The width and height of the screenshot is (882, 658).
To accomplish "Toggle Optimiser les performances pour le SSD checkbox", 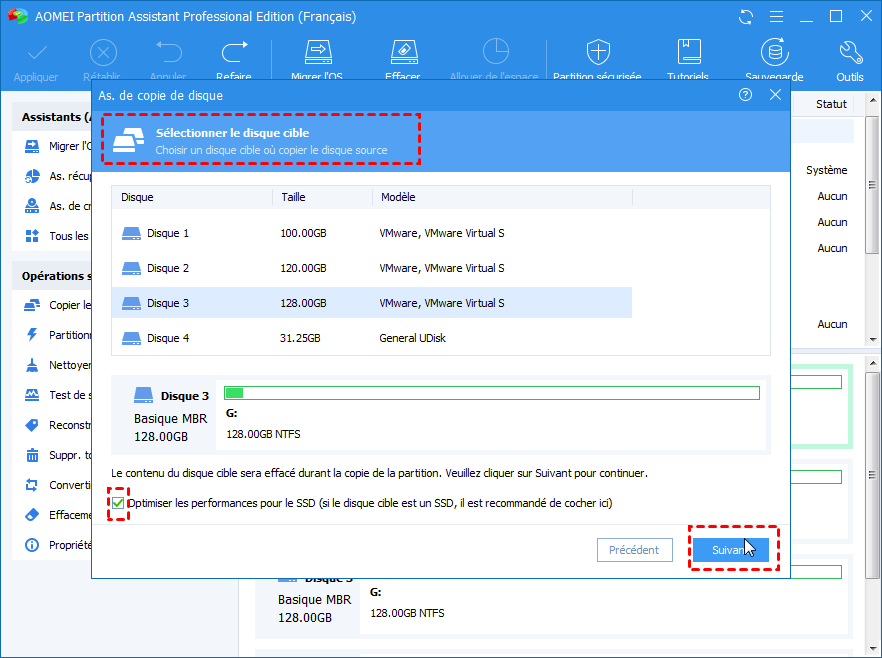I will coord(118,503).
